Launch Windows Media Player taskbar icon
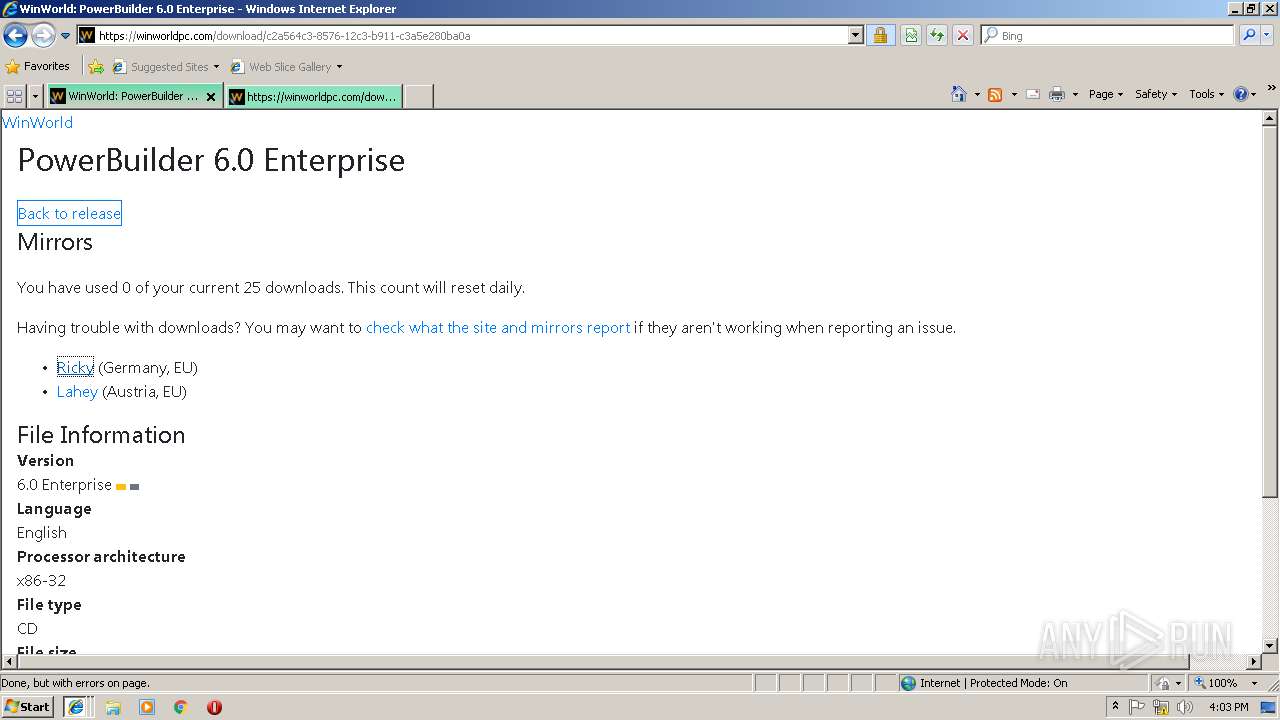1280x720 pixels. pos(147,707)
